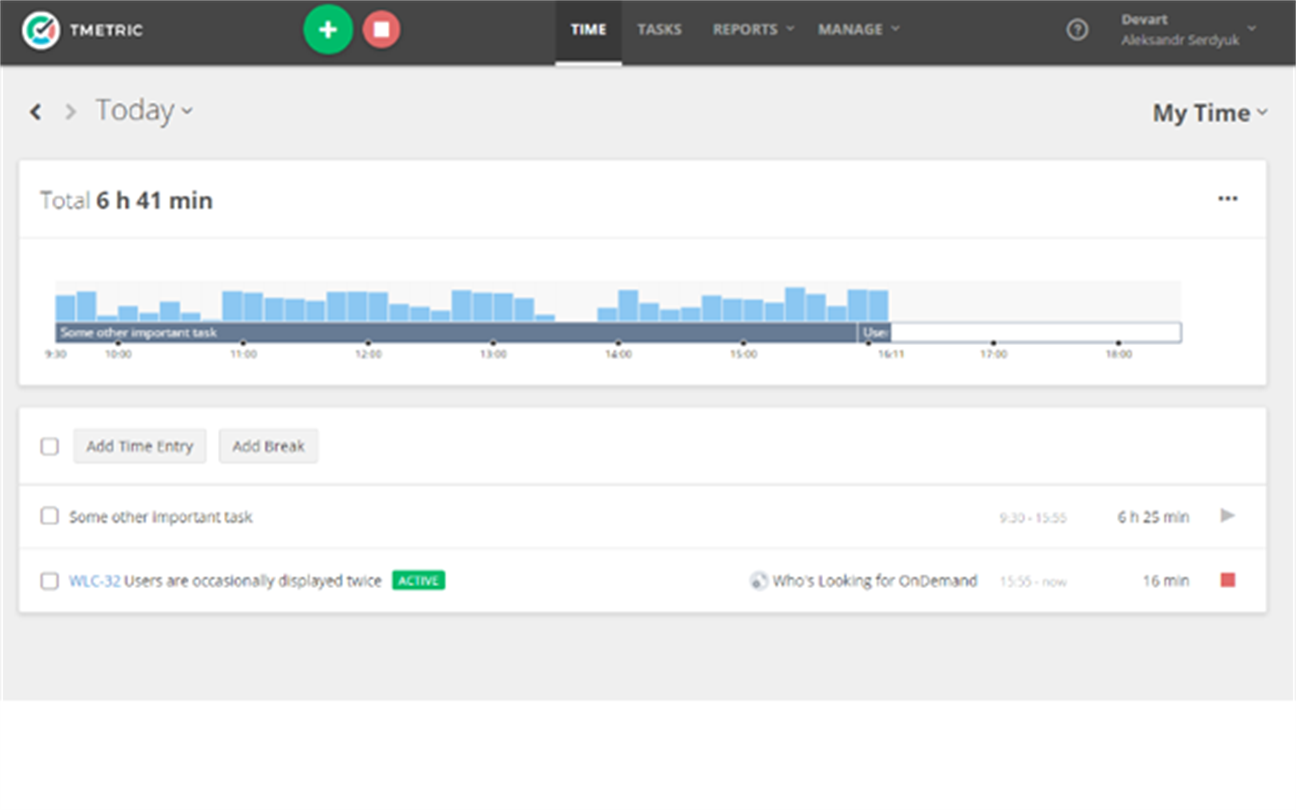Image resolution: width=1296 pixels, height=810 pixels.
Task: Open the help question mark icon
Action: pyautogui.click(x=1077, y=30)
